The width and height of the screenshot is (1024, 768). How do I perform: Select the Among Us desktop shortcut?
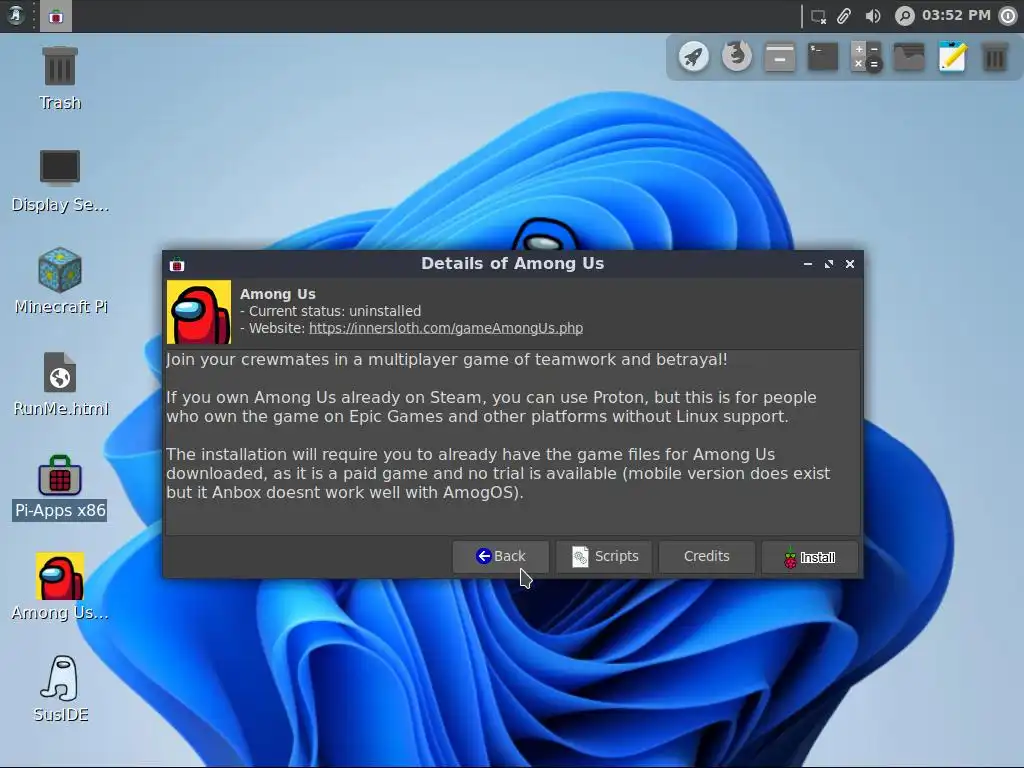(x=60, y=588)
